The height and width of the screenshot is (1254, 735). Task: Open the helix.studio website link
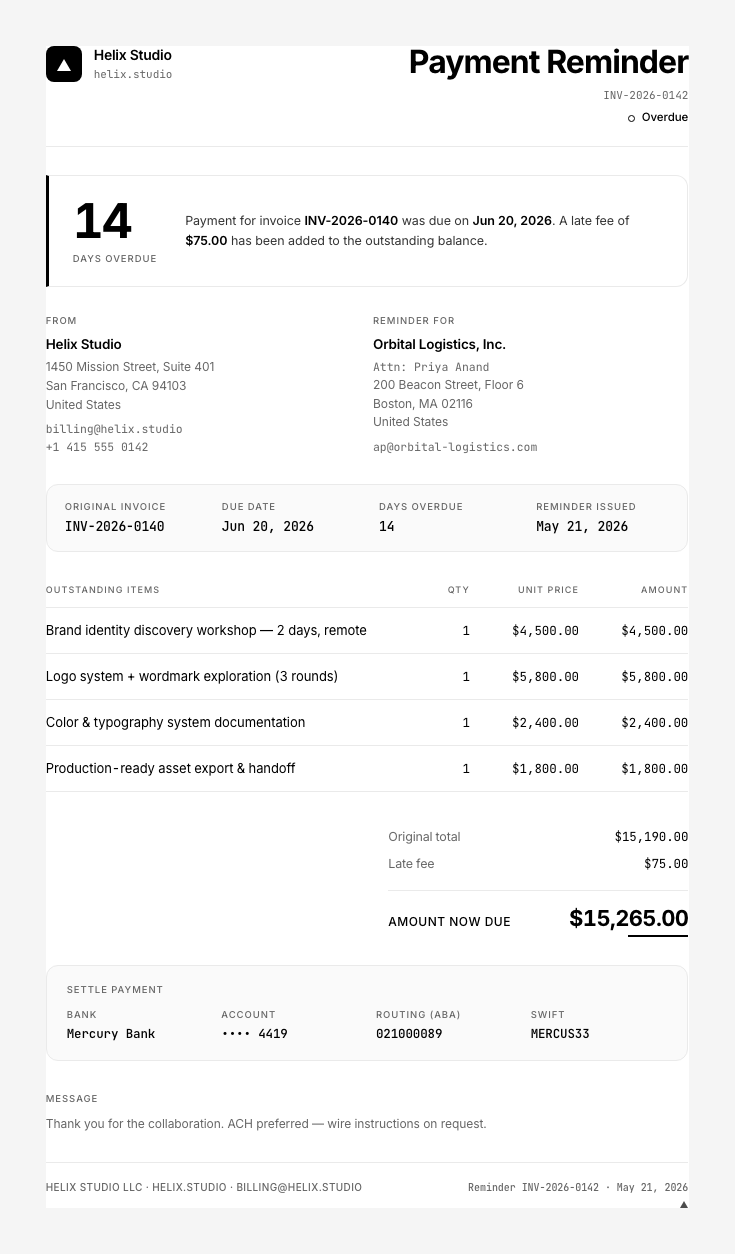(x=133, y=75)
